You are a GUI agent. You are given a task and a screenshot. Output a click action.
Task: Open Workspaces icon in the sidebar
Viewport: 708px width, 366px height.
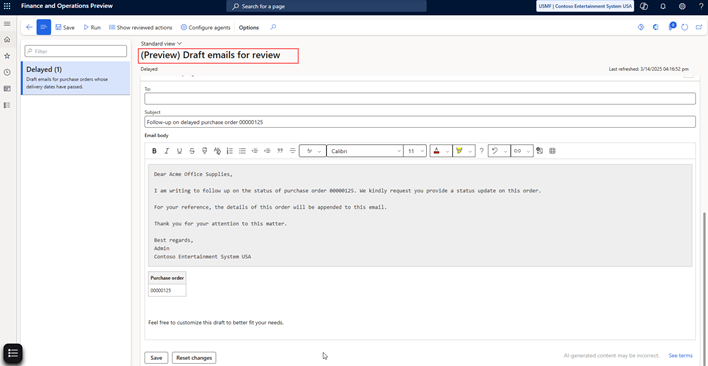point(7,88)
